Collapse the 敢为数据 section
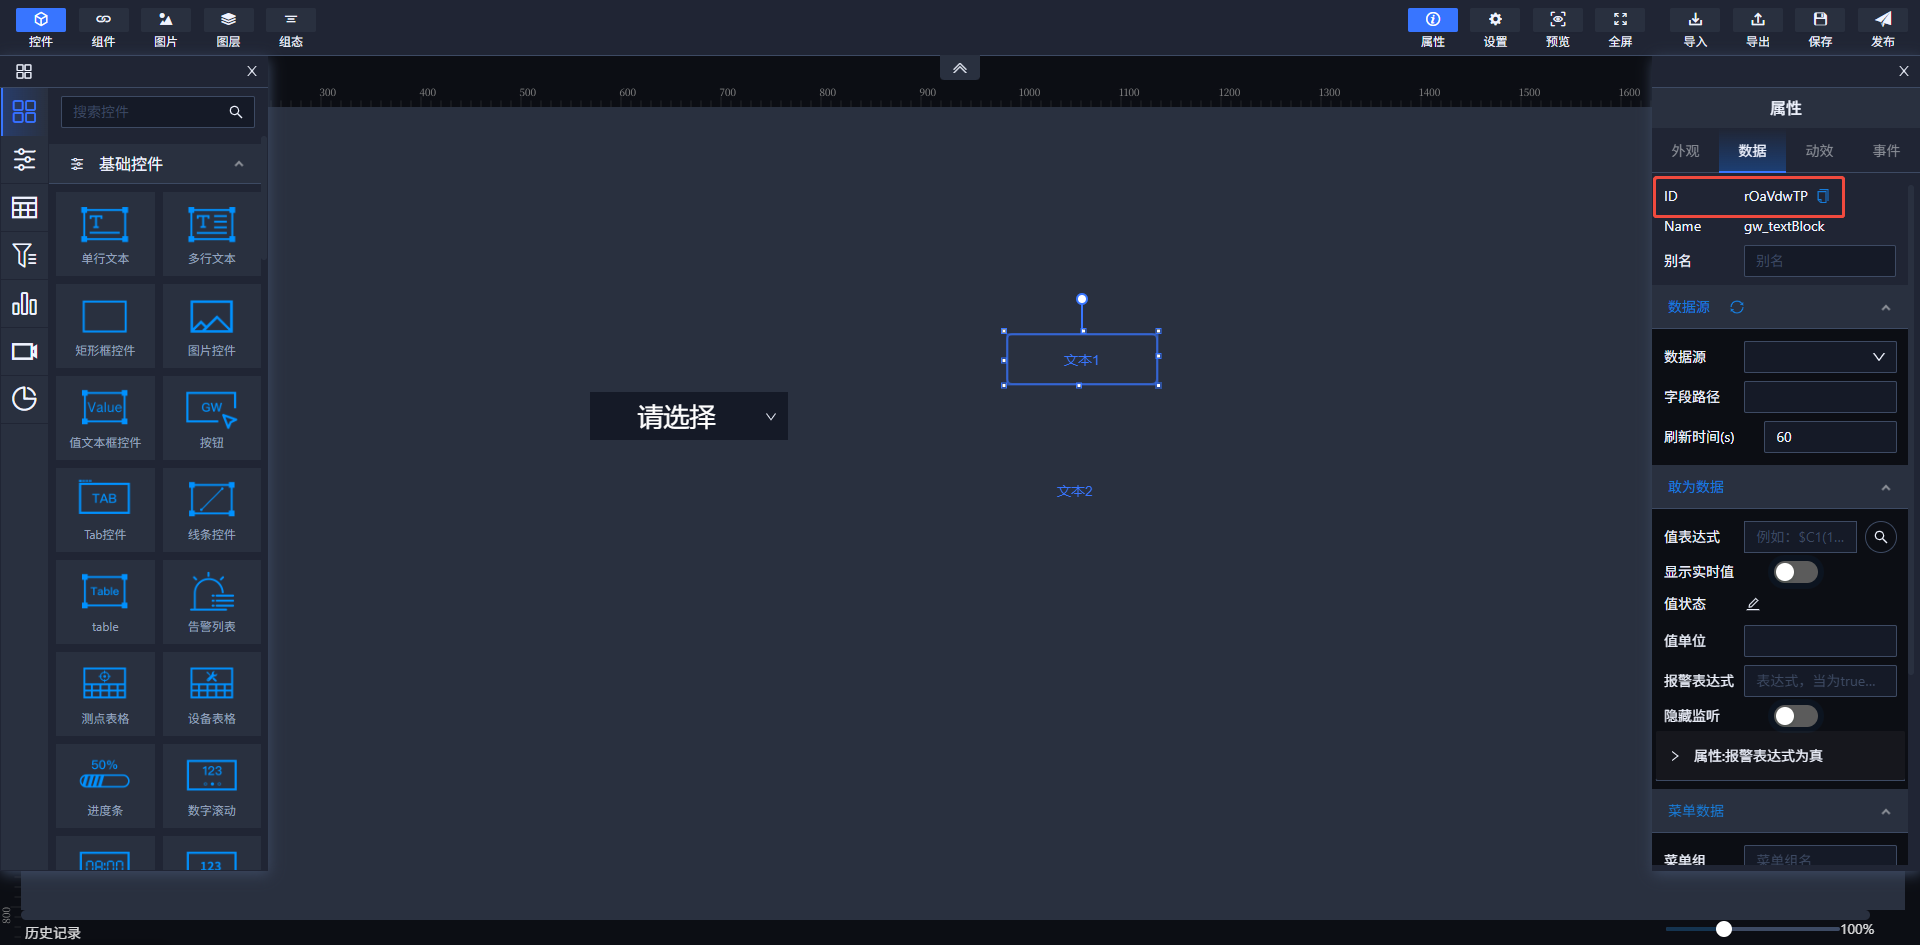 tap(1886, 488)
